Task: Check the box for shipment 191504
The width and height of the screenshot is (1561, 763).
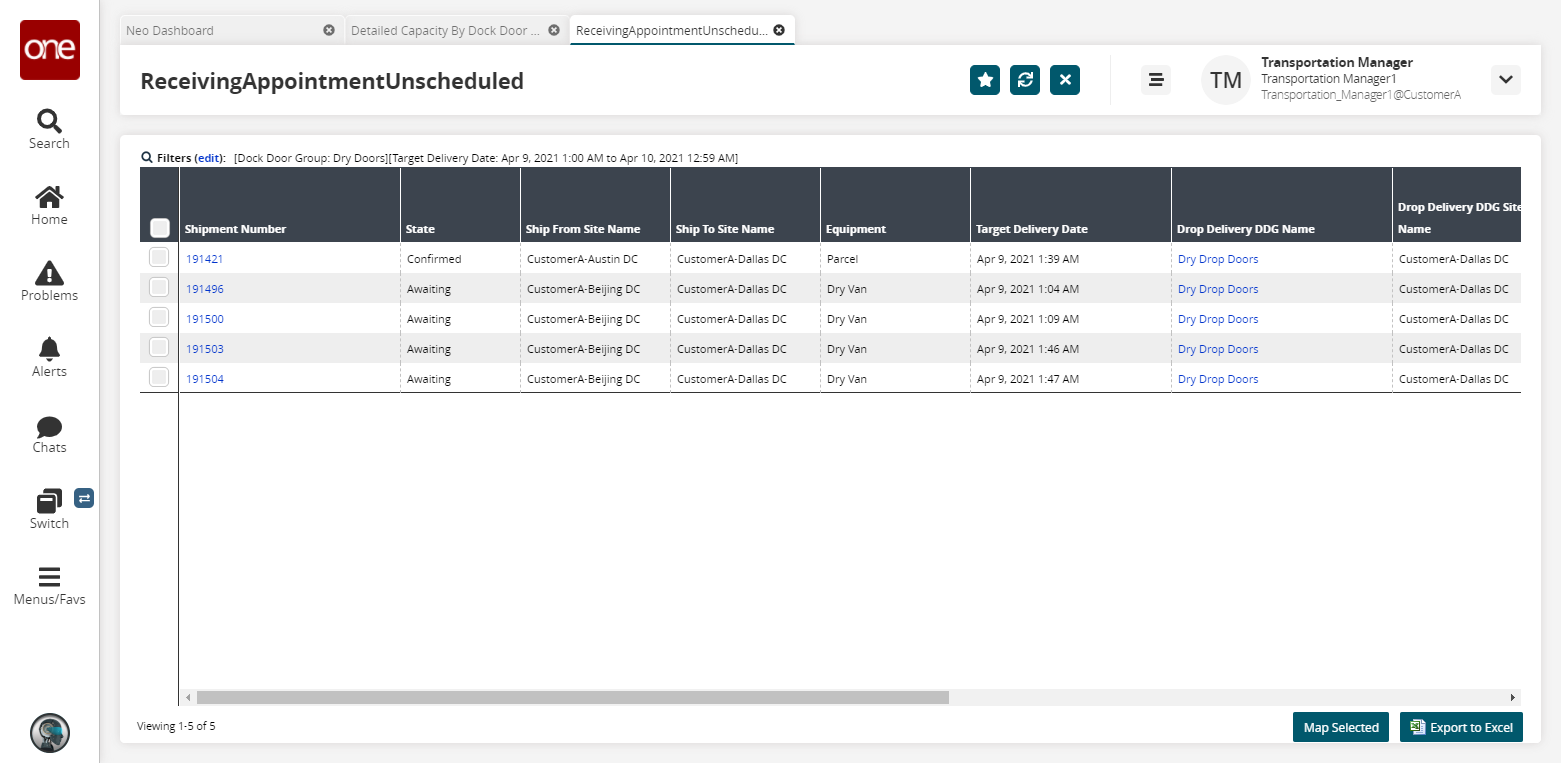Action: coord(159,377)
